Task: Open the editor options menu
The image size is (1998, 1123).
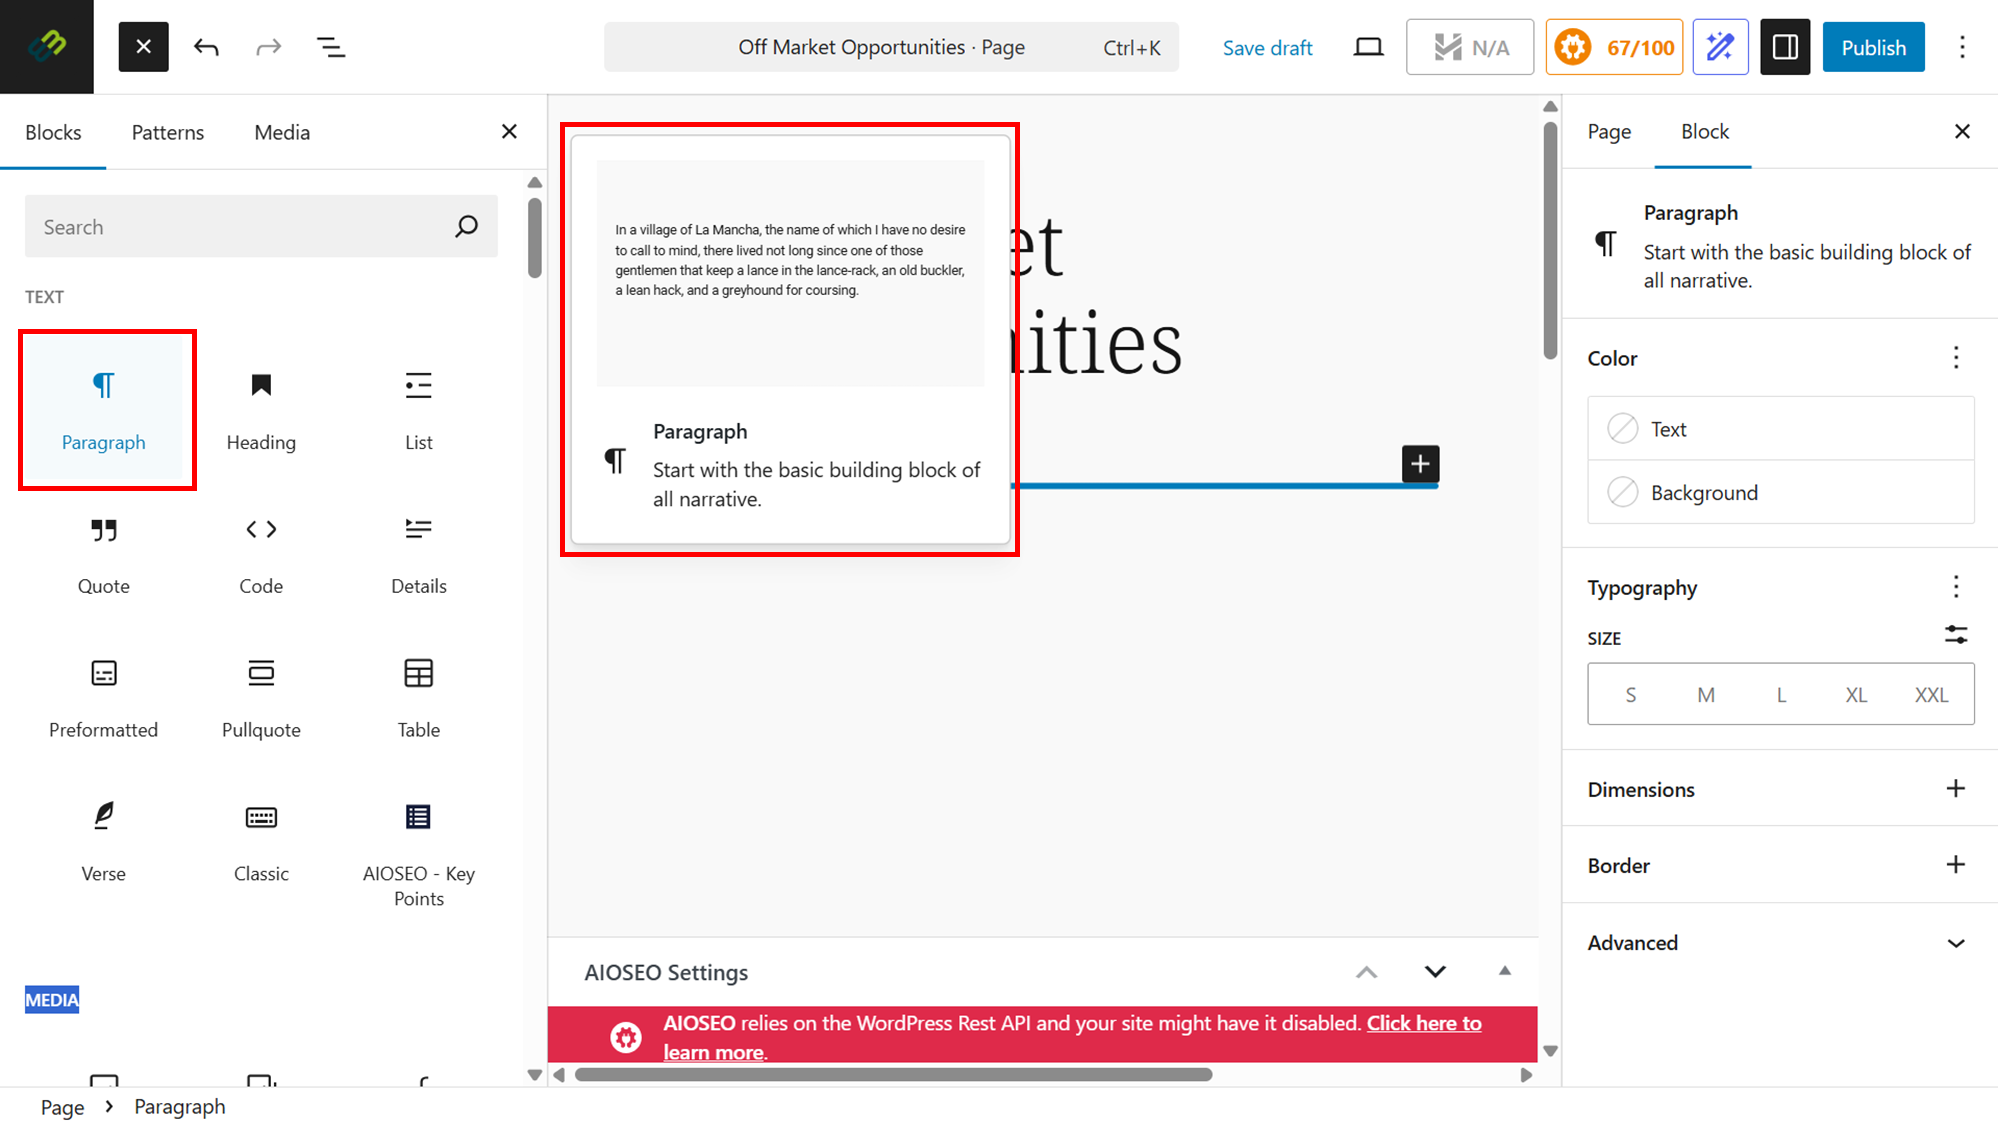Action: 1962,47
